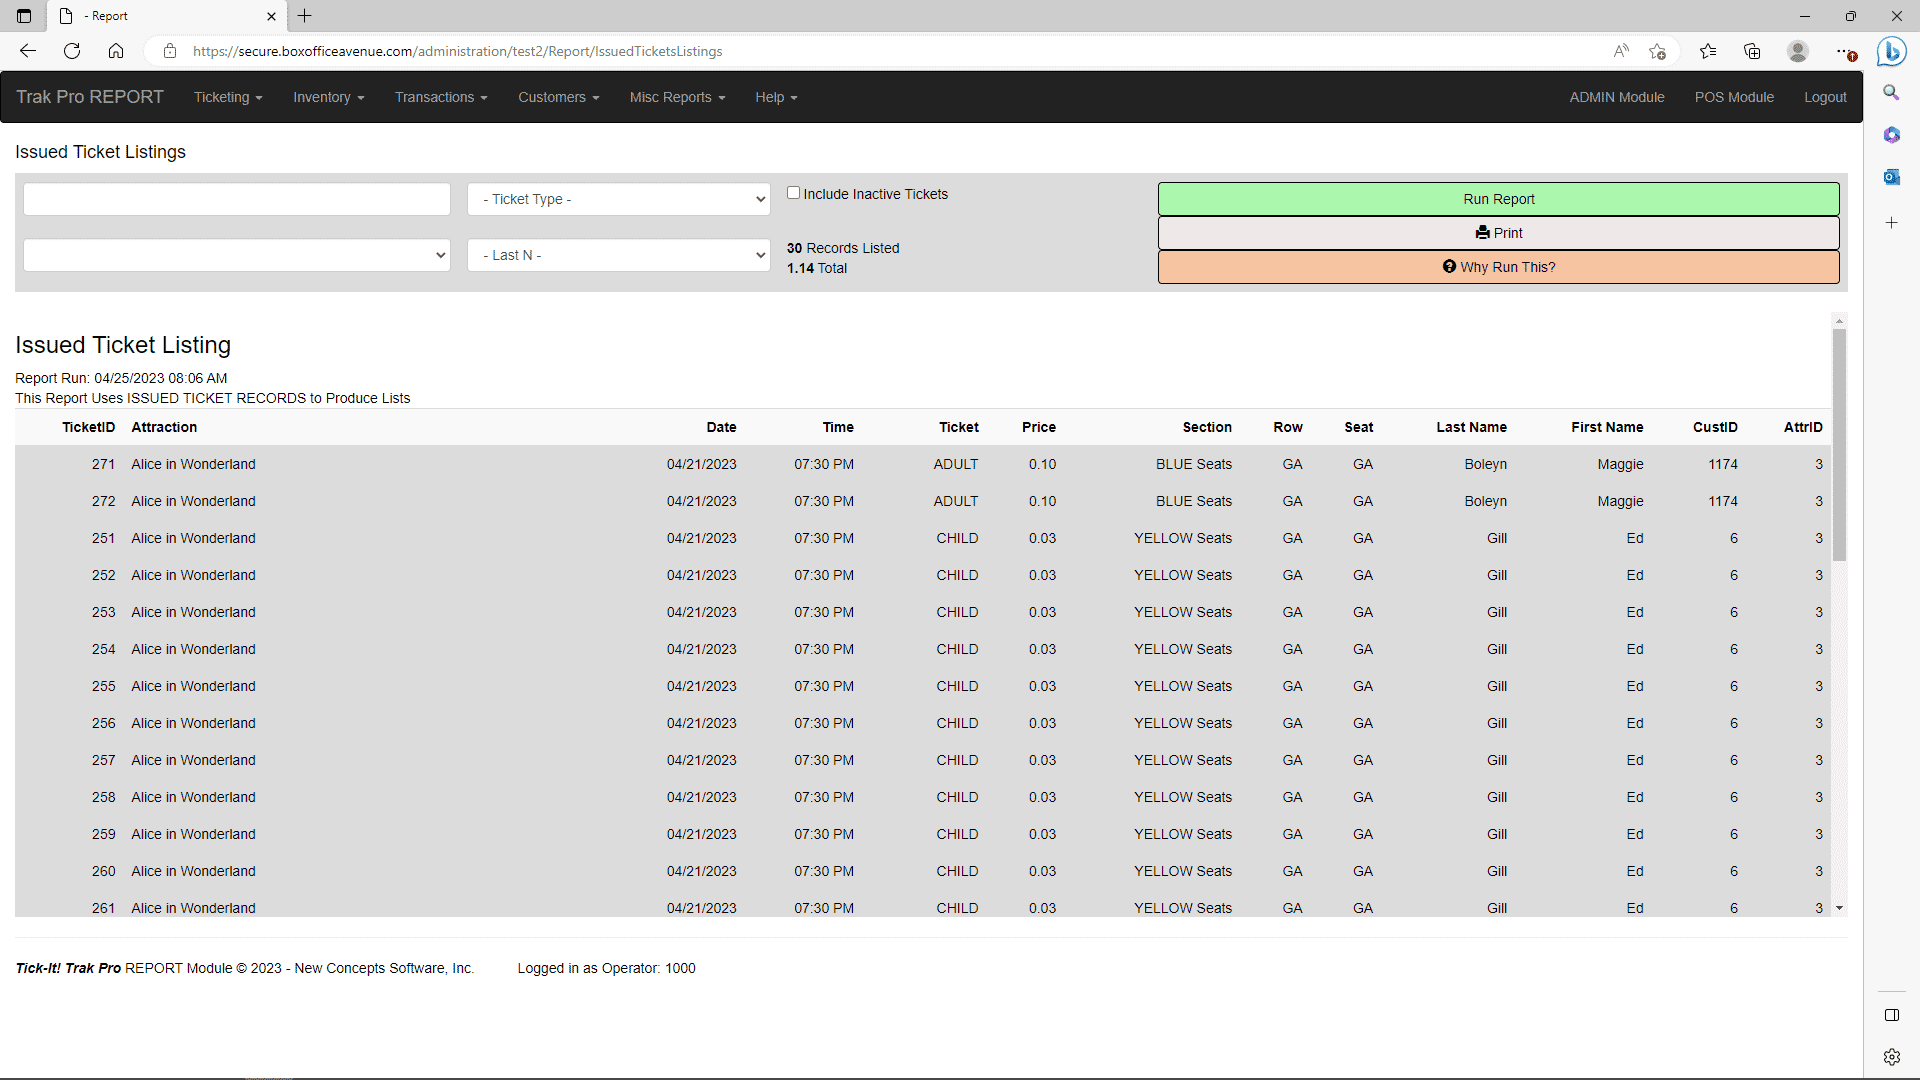The image size is (1920, 1080).
Task: Click CustID 1174 in row 272
Action: click(x=1723, y=501)
